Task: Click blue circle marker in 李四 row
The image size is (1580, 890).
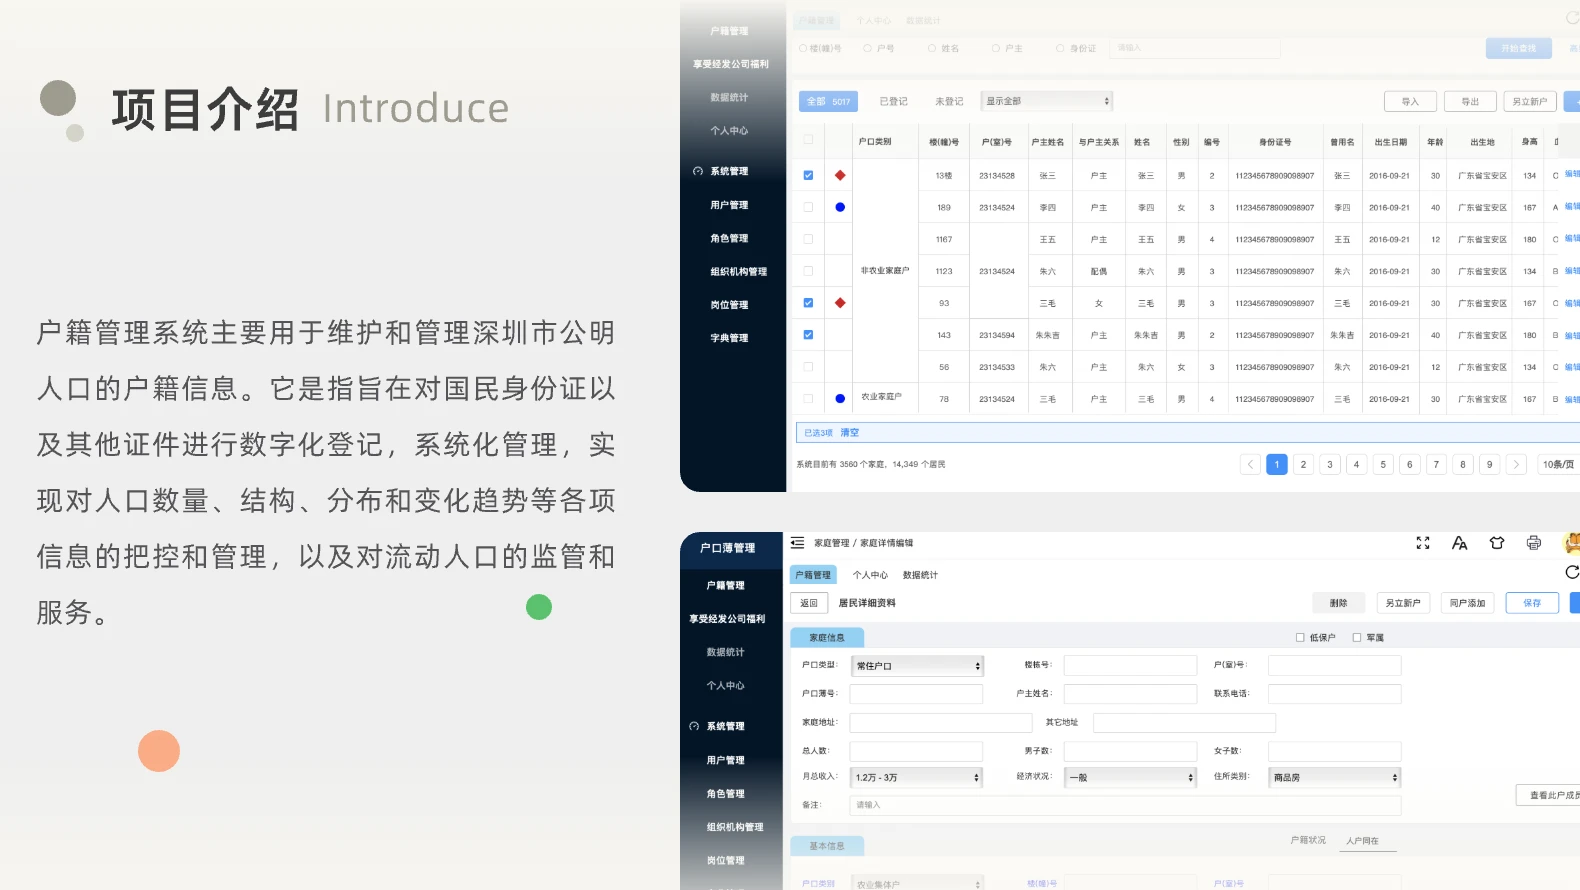Action: [x=840, y=207]
